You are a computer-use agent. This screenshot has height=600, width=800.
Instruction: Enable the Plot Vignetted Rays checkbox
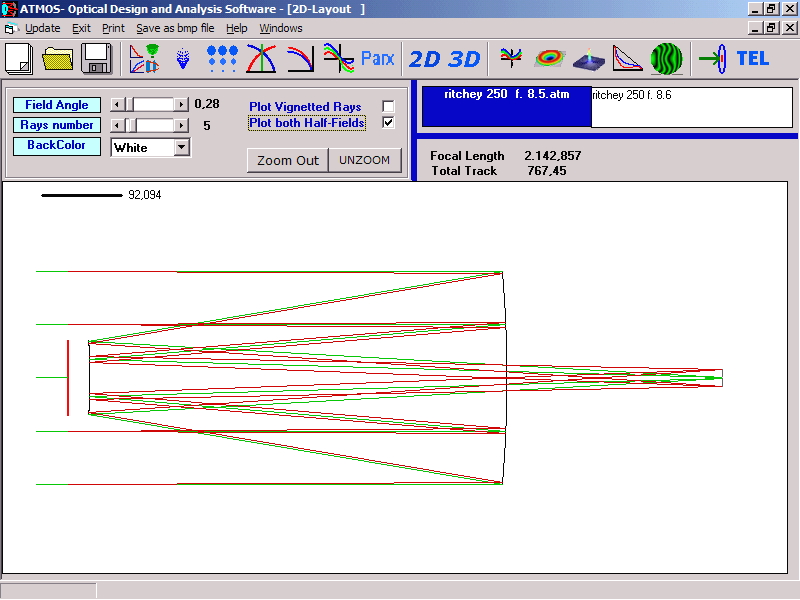[388, 107]
